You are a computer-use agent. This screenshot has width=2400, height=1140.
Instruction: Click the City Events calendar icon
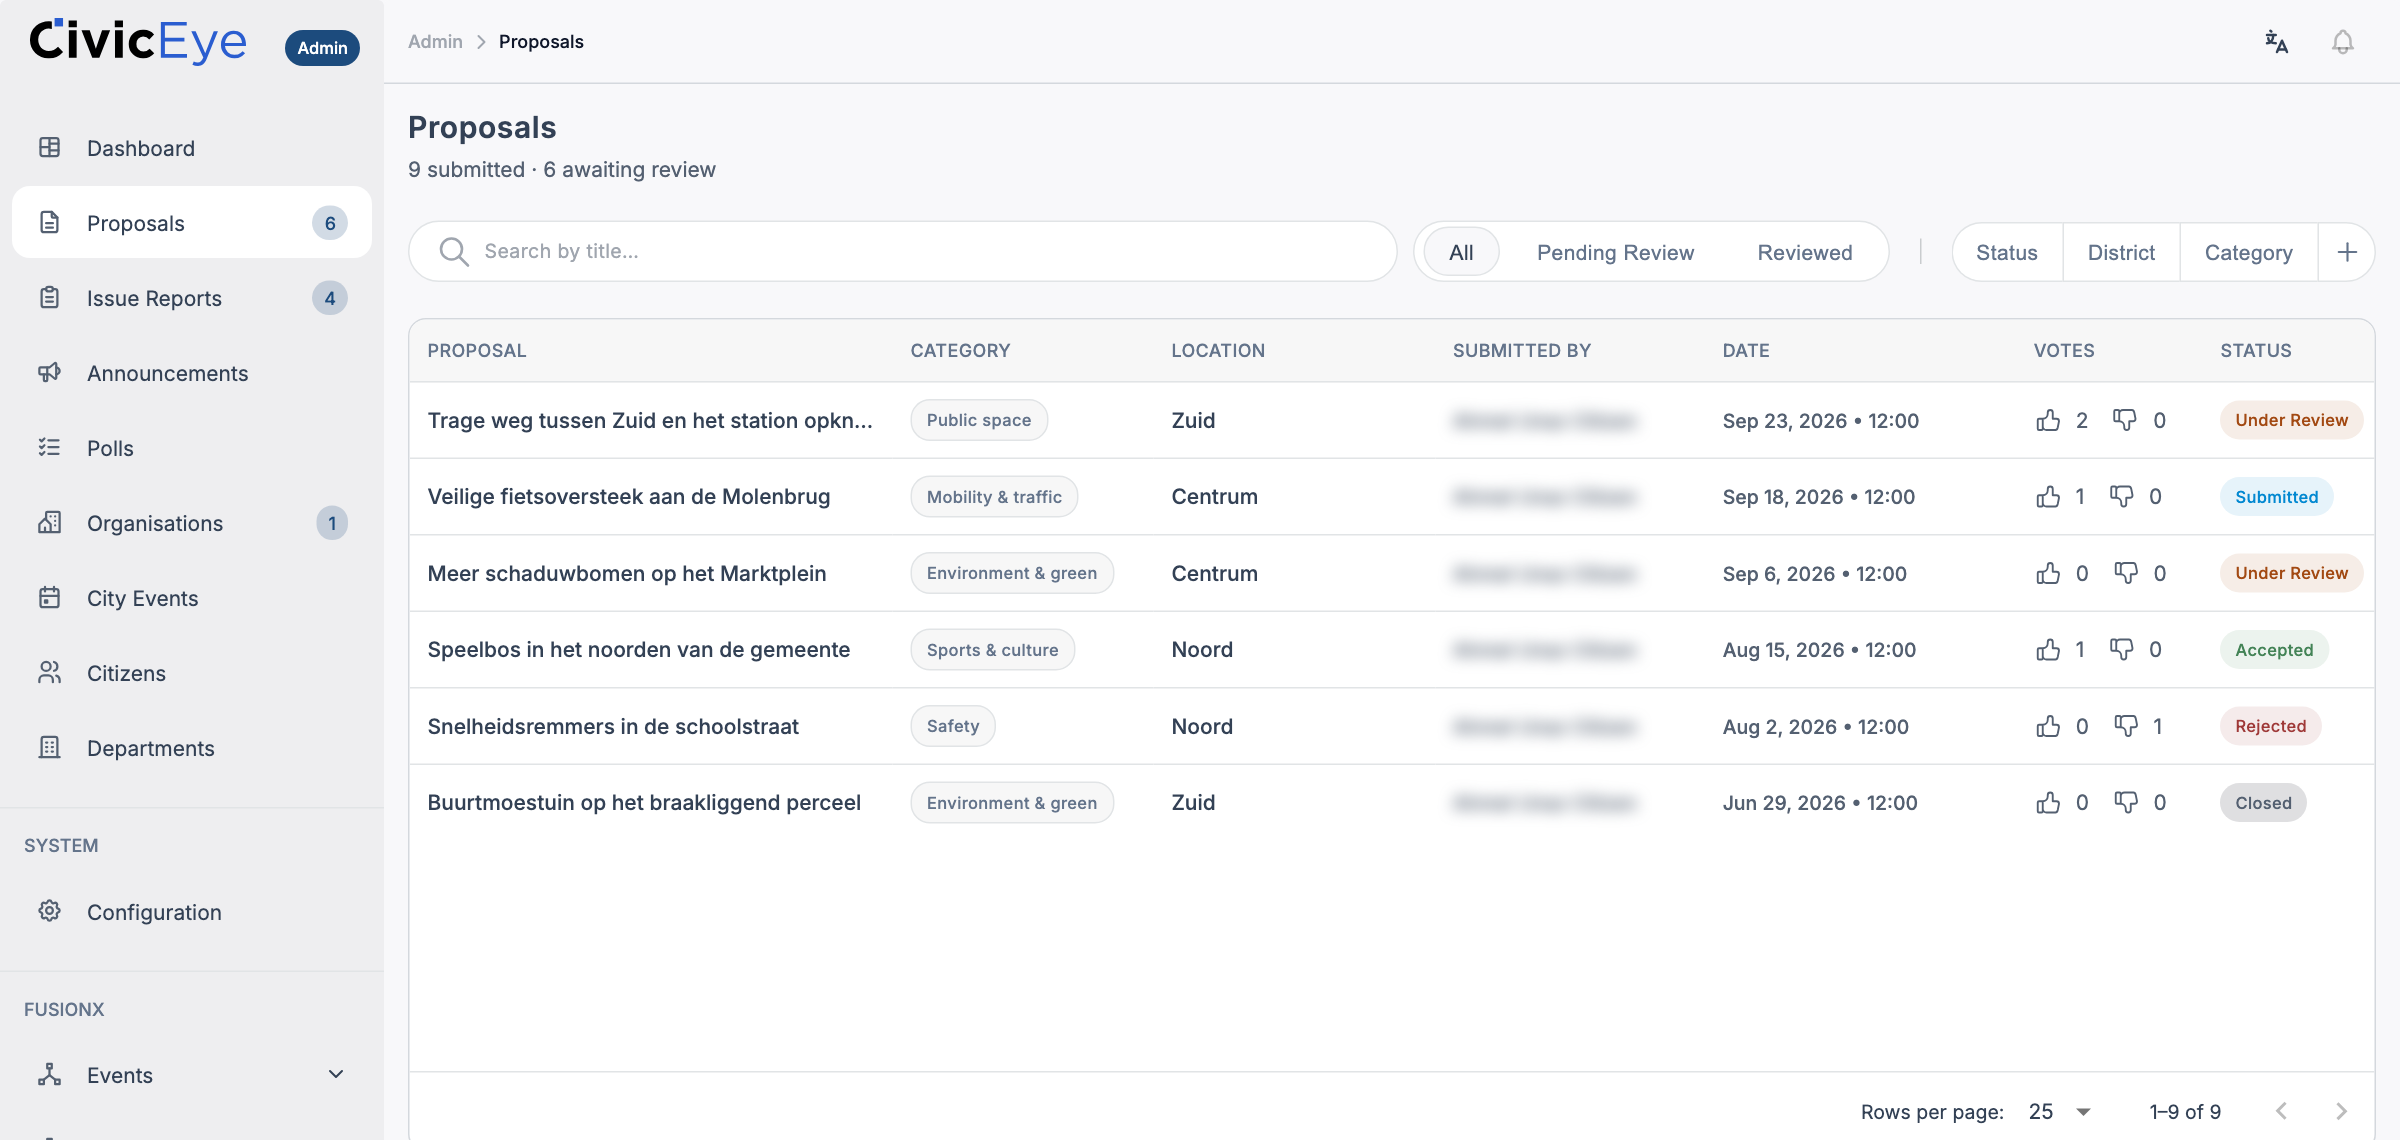[x=50, y=598]
